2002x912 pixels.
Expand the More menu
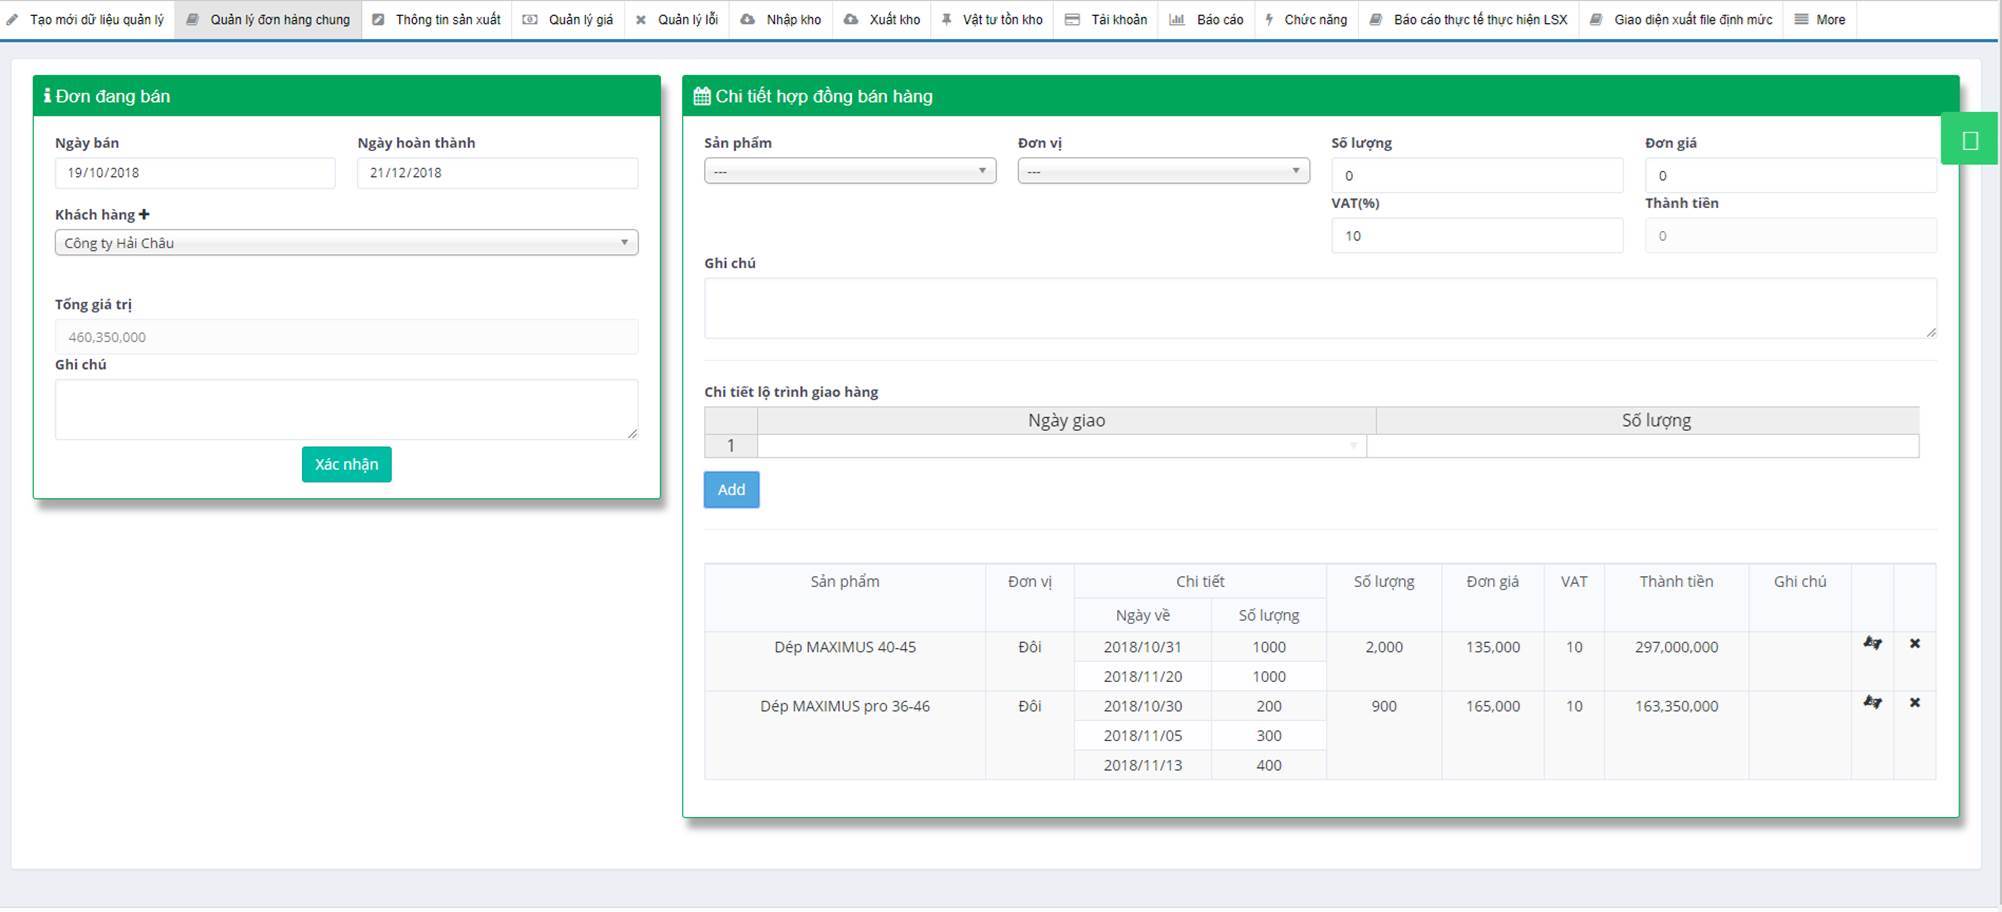tap(1820, 19)
